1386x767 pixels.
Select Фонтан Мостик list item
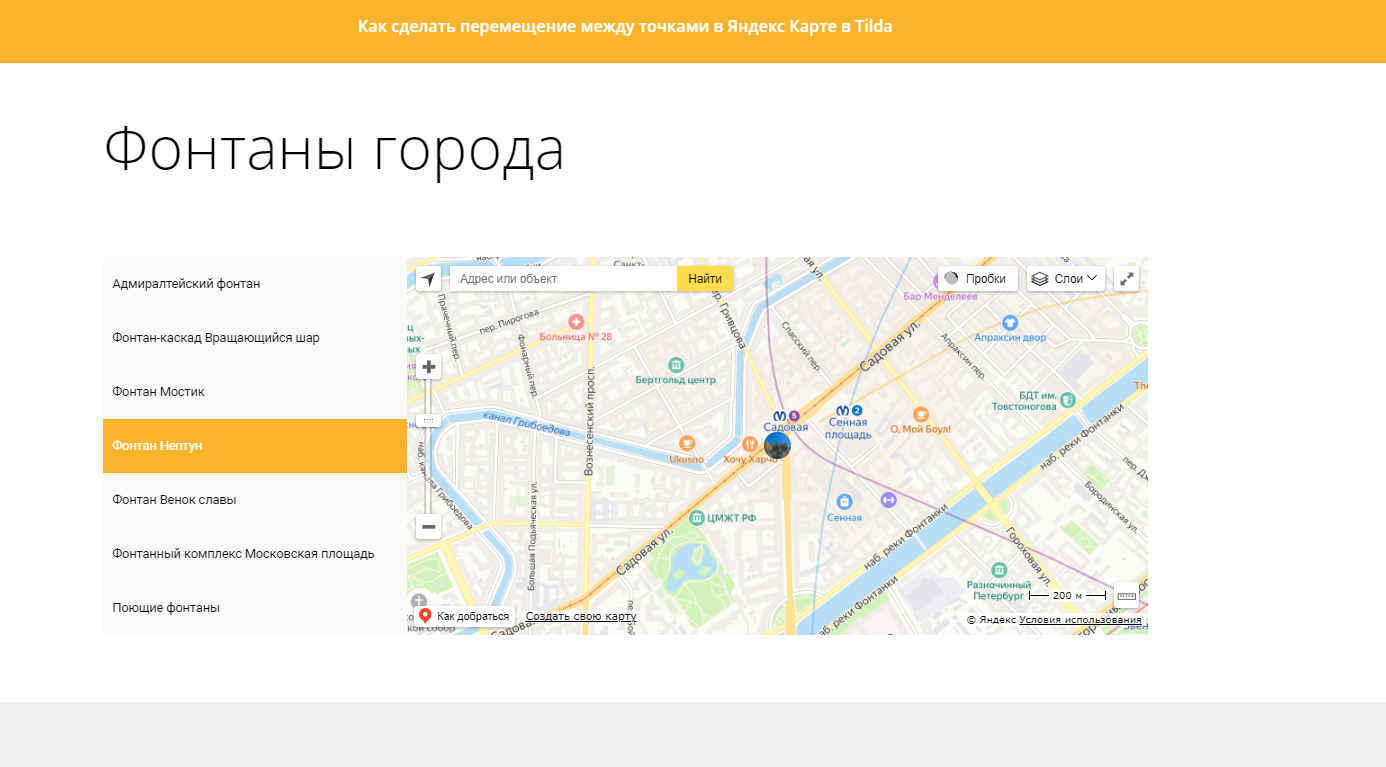pyautogui.click(x=255, y=392)
